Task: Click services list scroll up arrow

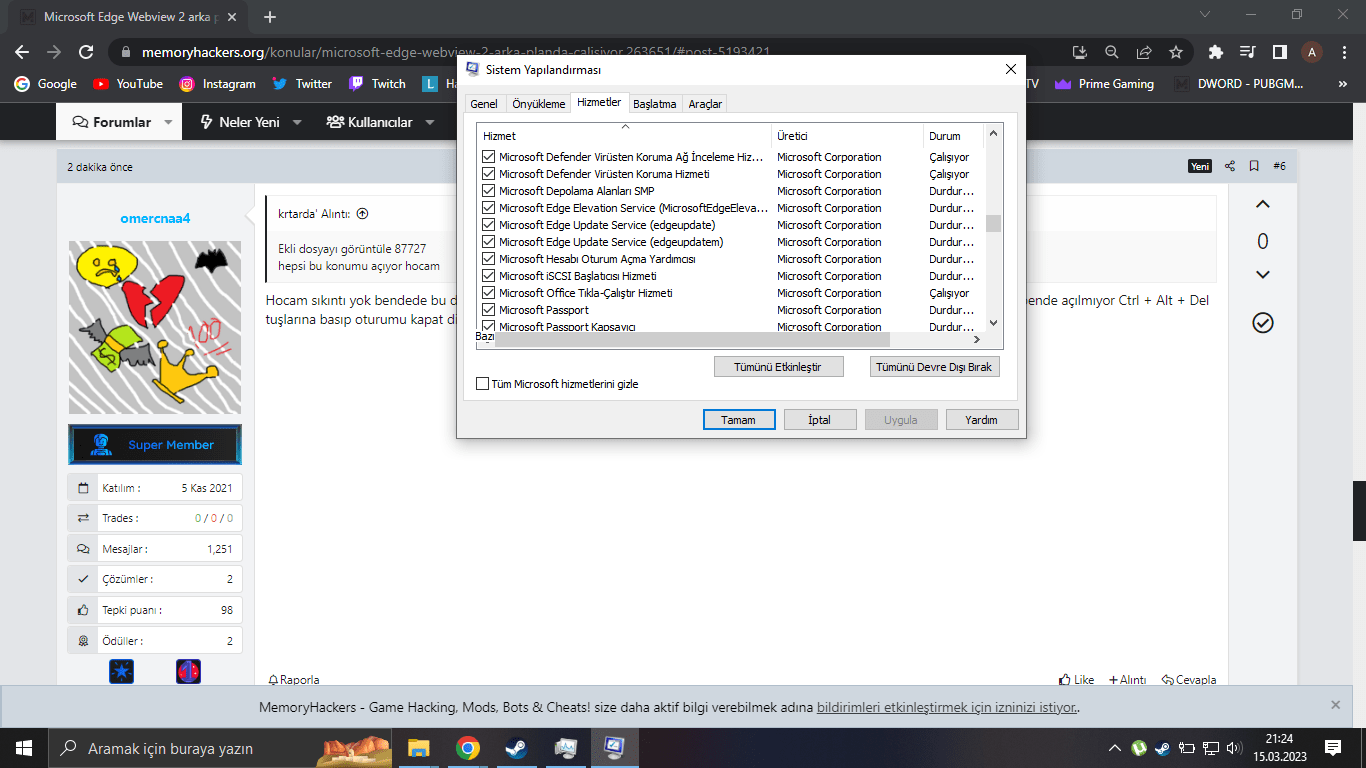Action: click(x=993, y=132)
